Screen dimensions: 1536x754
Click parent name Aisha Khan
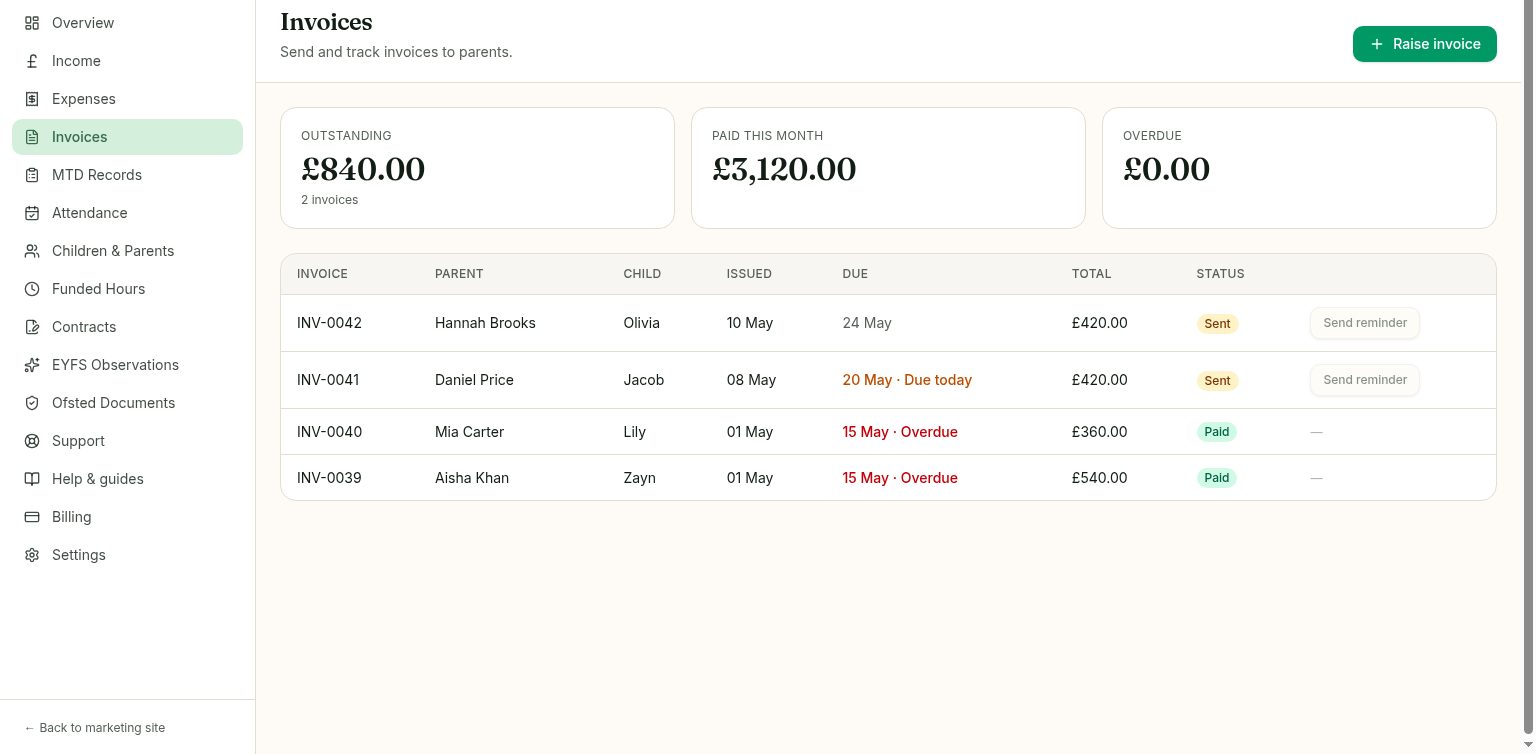(x=472, y=478)
